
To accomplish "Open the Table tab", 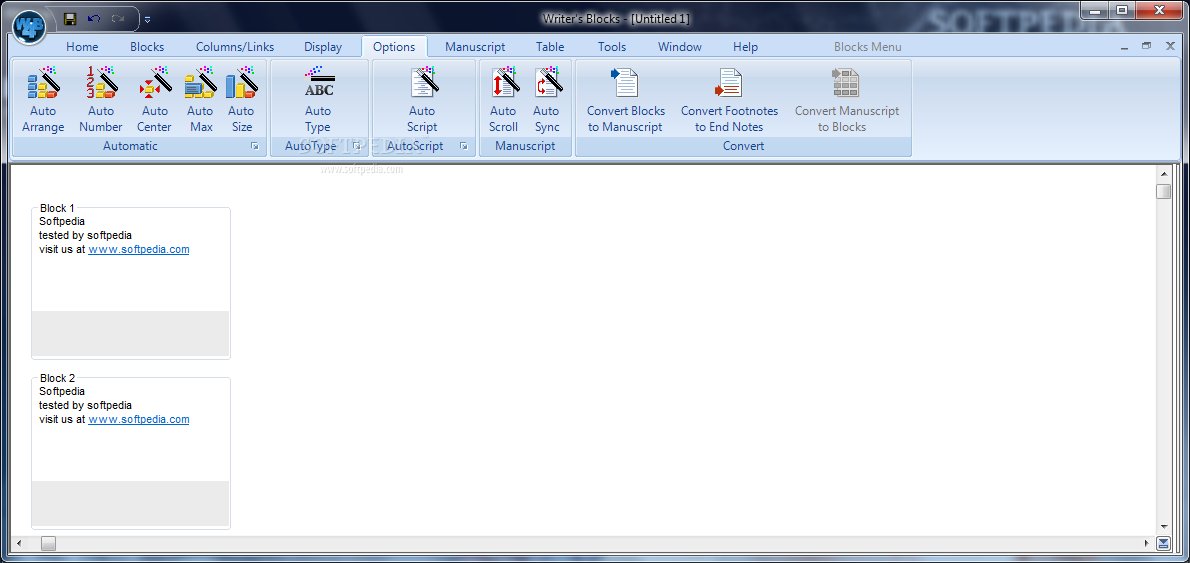I will pyautogui.click(x=550, y=47).
